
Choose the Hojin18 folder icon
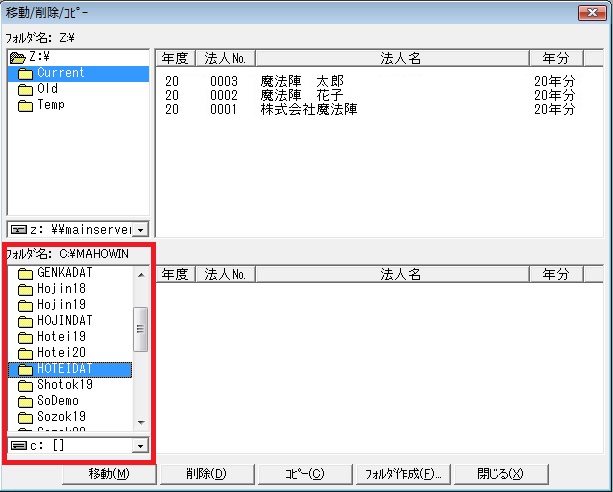click(x=26, y=289)
